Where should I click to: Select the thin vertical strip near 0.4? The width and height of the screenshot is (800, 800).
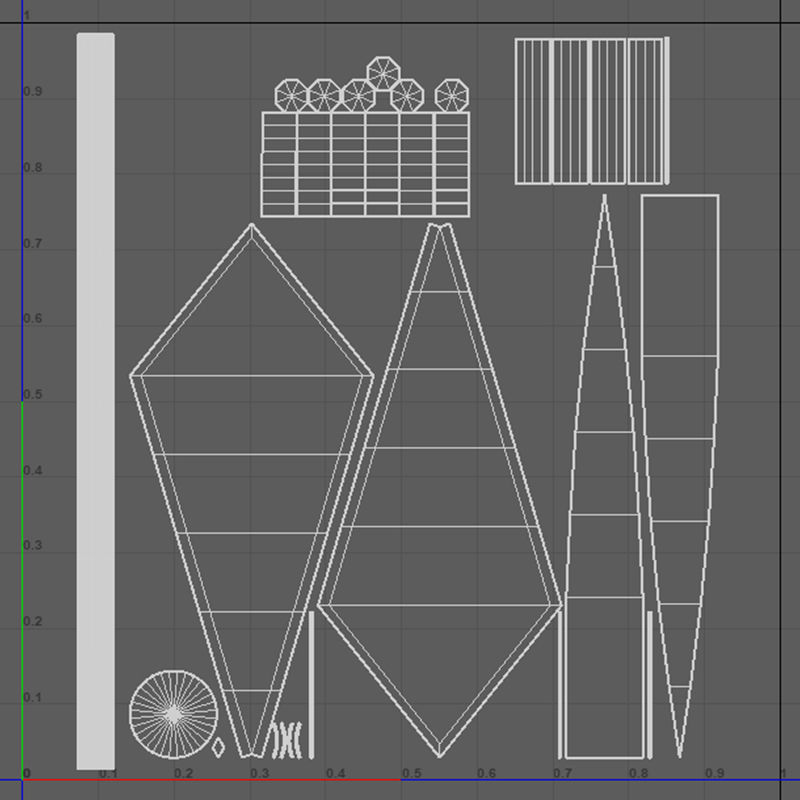pos(311,685)
